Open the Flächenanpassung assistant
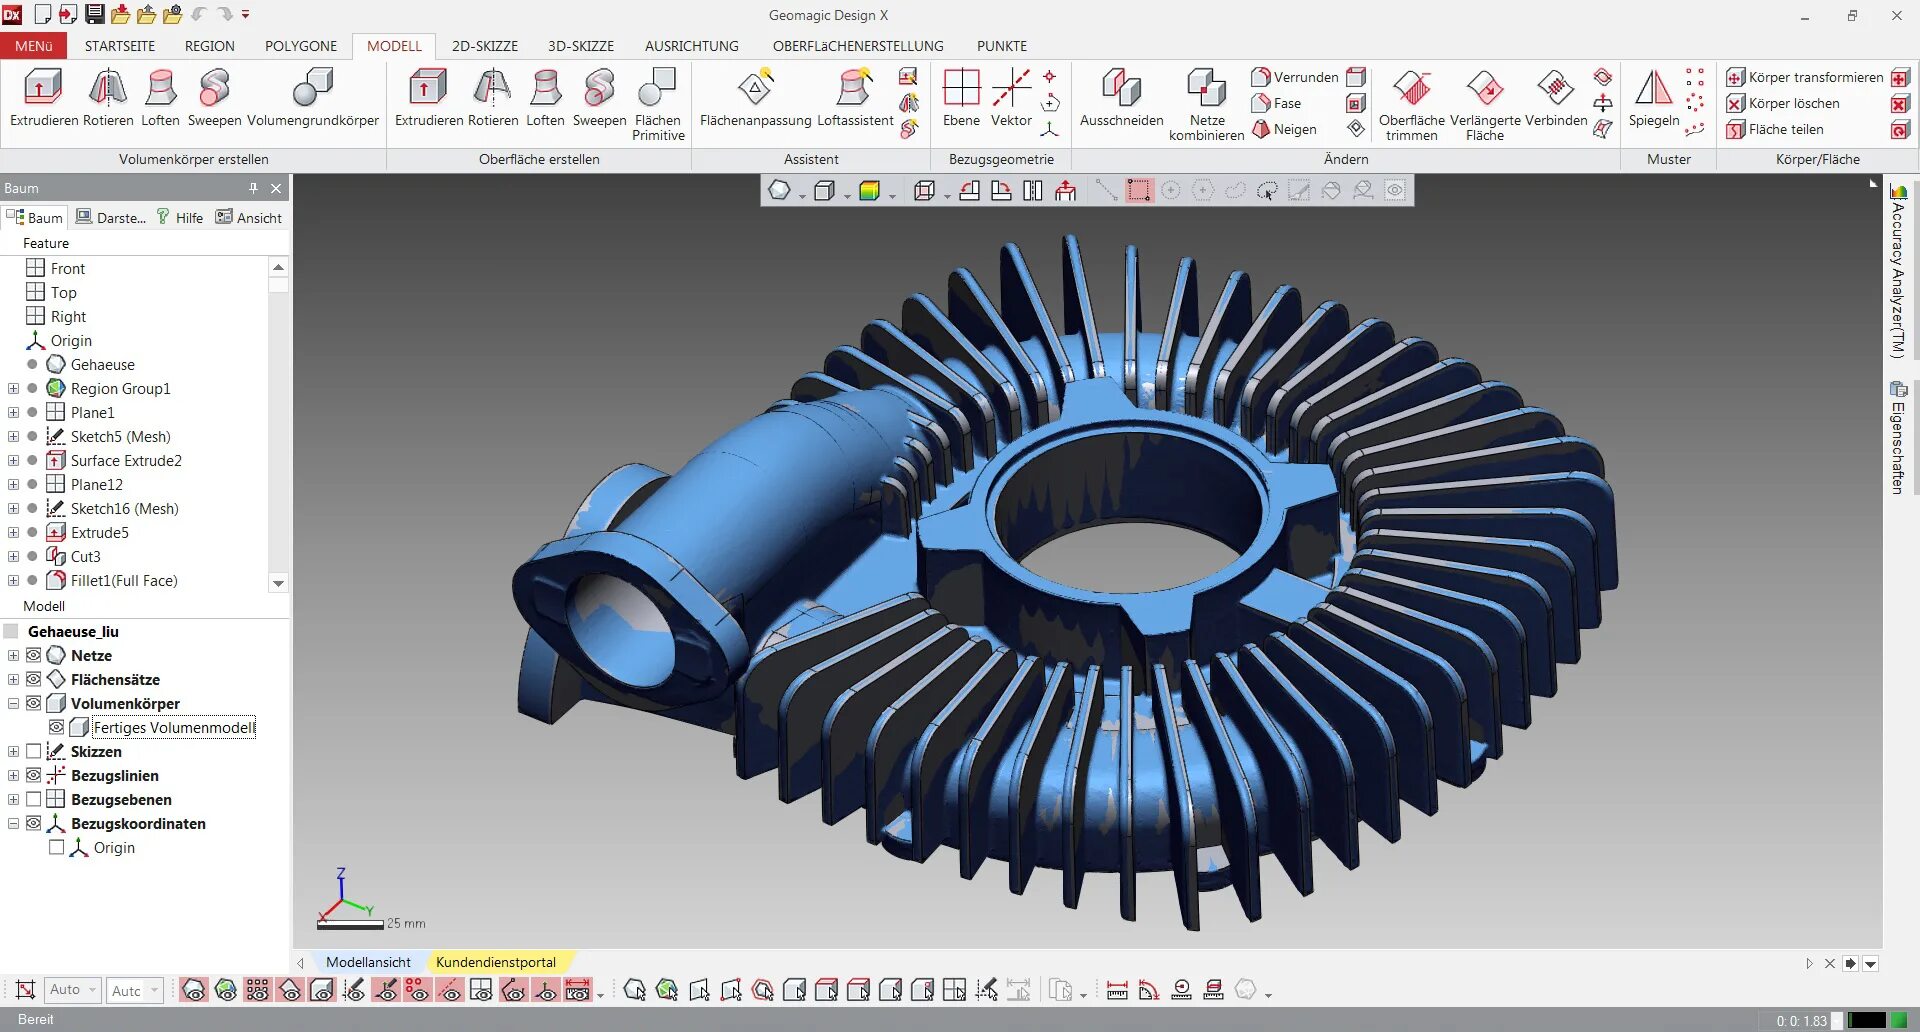 pyautogui.click(x=756, y=98)
